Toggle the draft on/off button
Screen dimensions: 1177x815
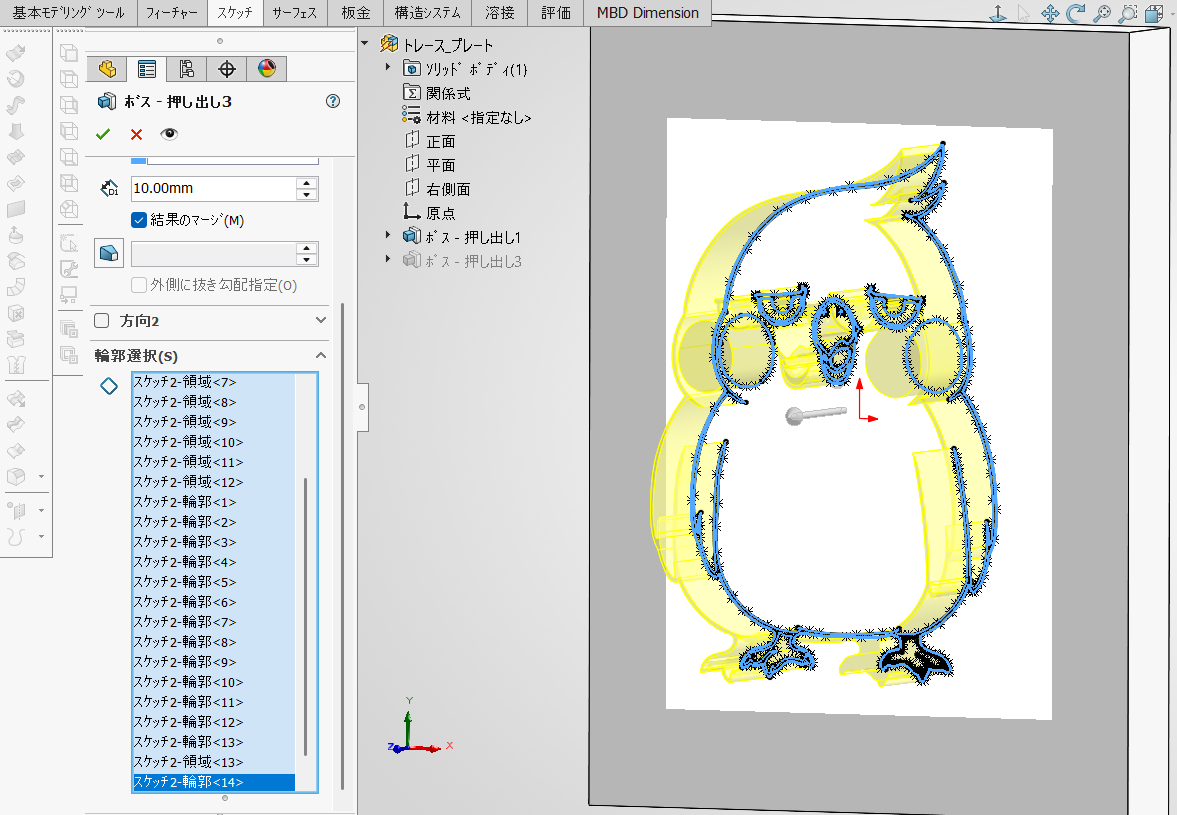(x=109, y=254)
